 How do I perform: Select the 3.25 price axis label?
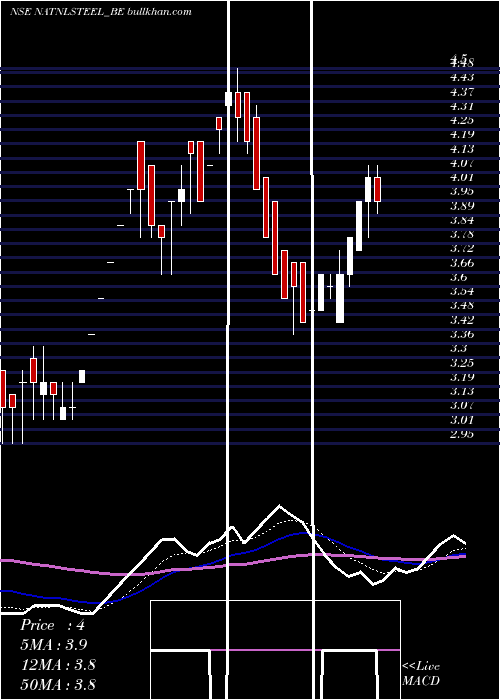[x=462, y=363]
